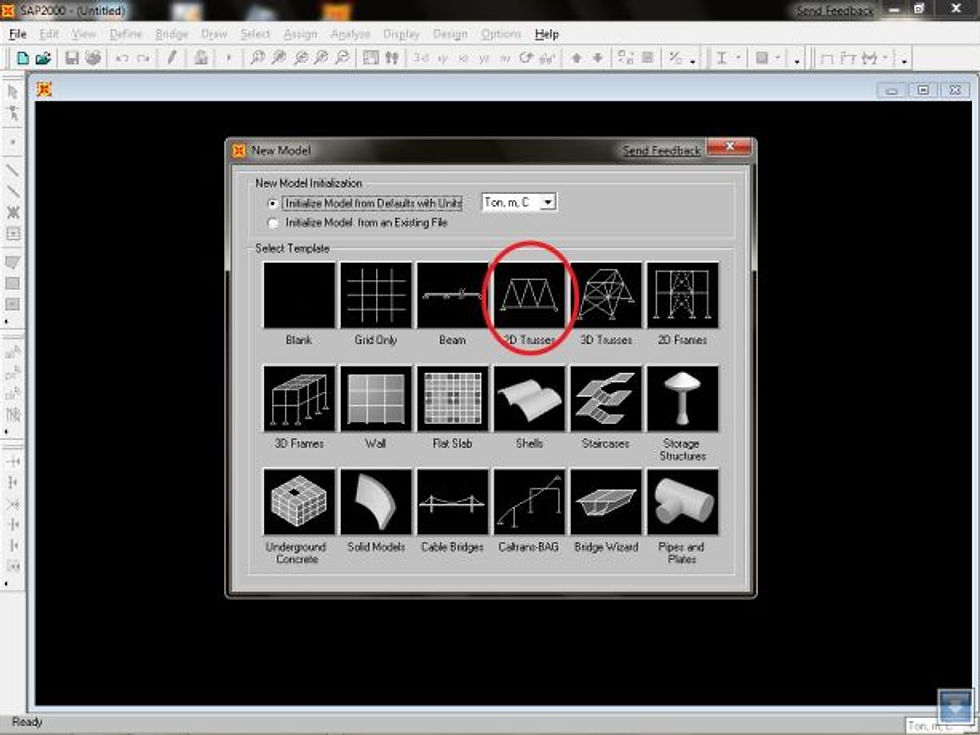Open the View menu
The height and width of the screenshot is (735, 980).
coord(84,34)
